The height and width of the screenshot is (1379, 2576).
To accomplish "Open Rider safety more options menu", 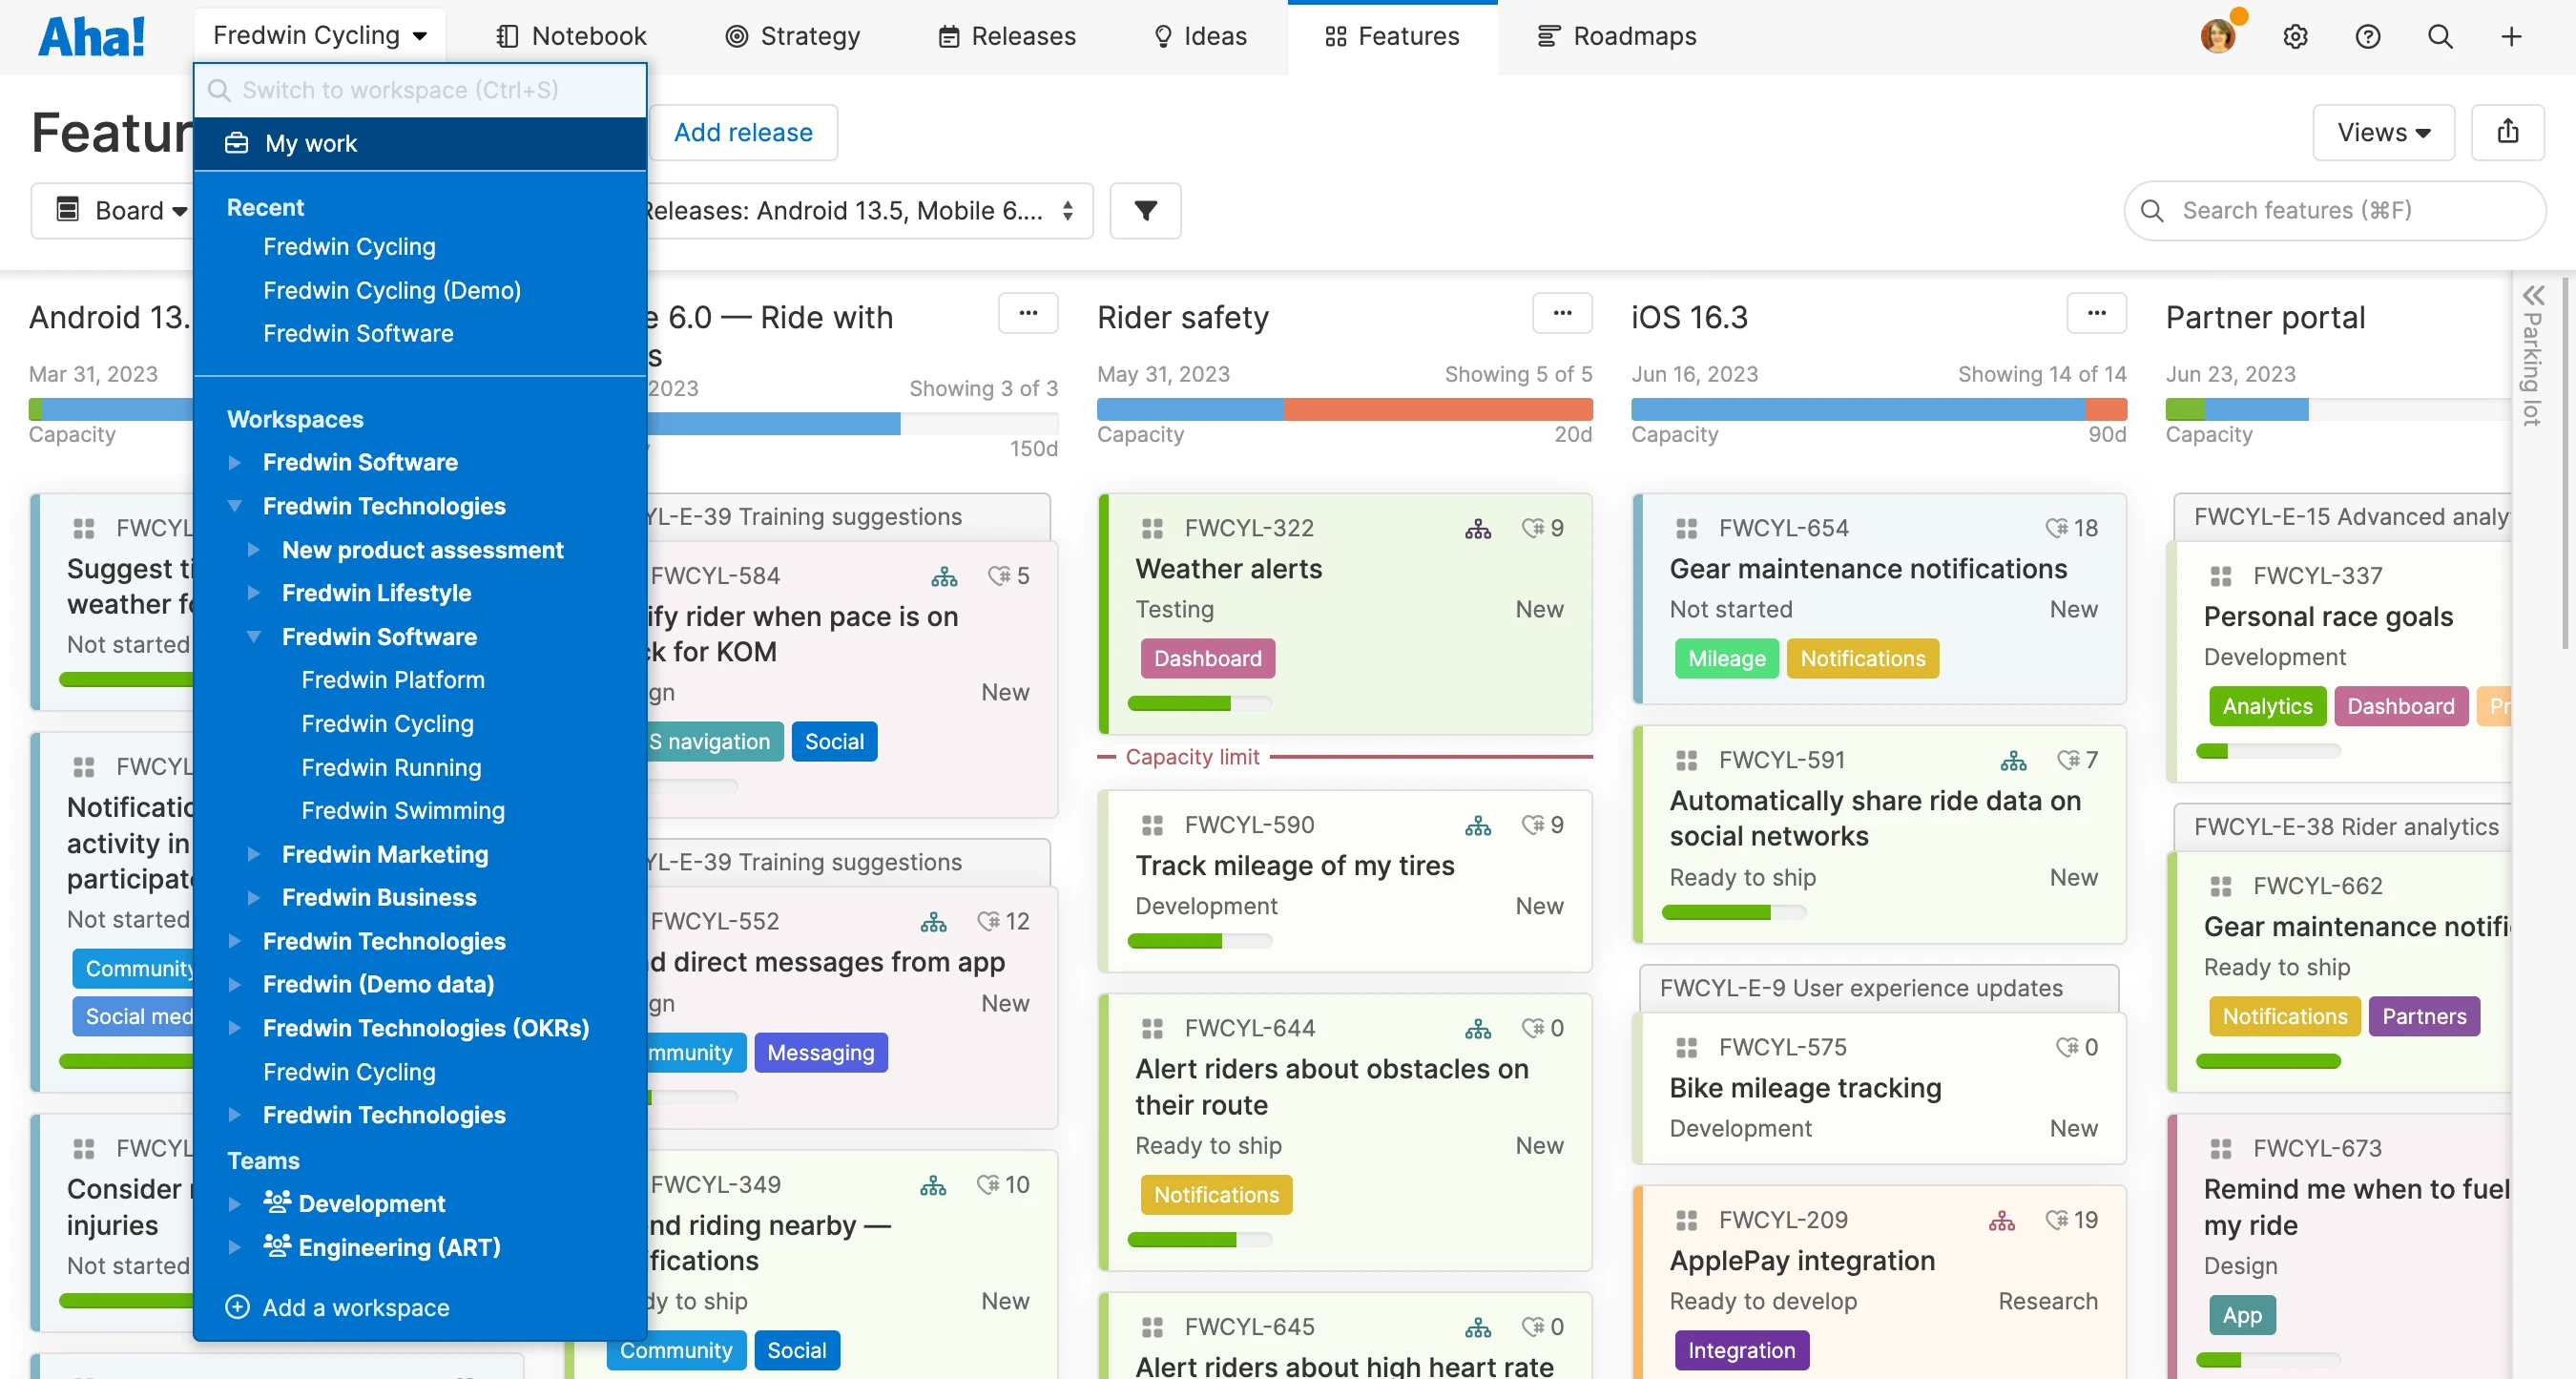I will [1562, 314].
